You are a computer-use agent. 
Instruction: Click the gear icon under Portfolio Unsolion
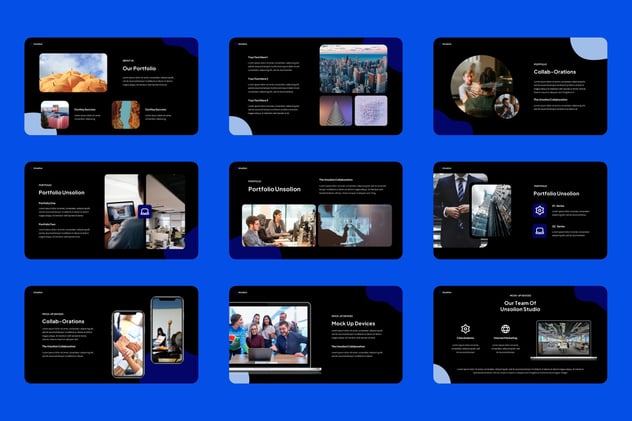click(539, 210)
